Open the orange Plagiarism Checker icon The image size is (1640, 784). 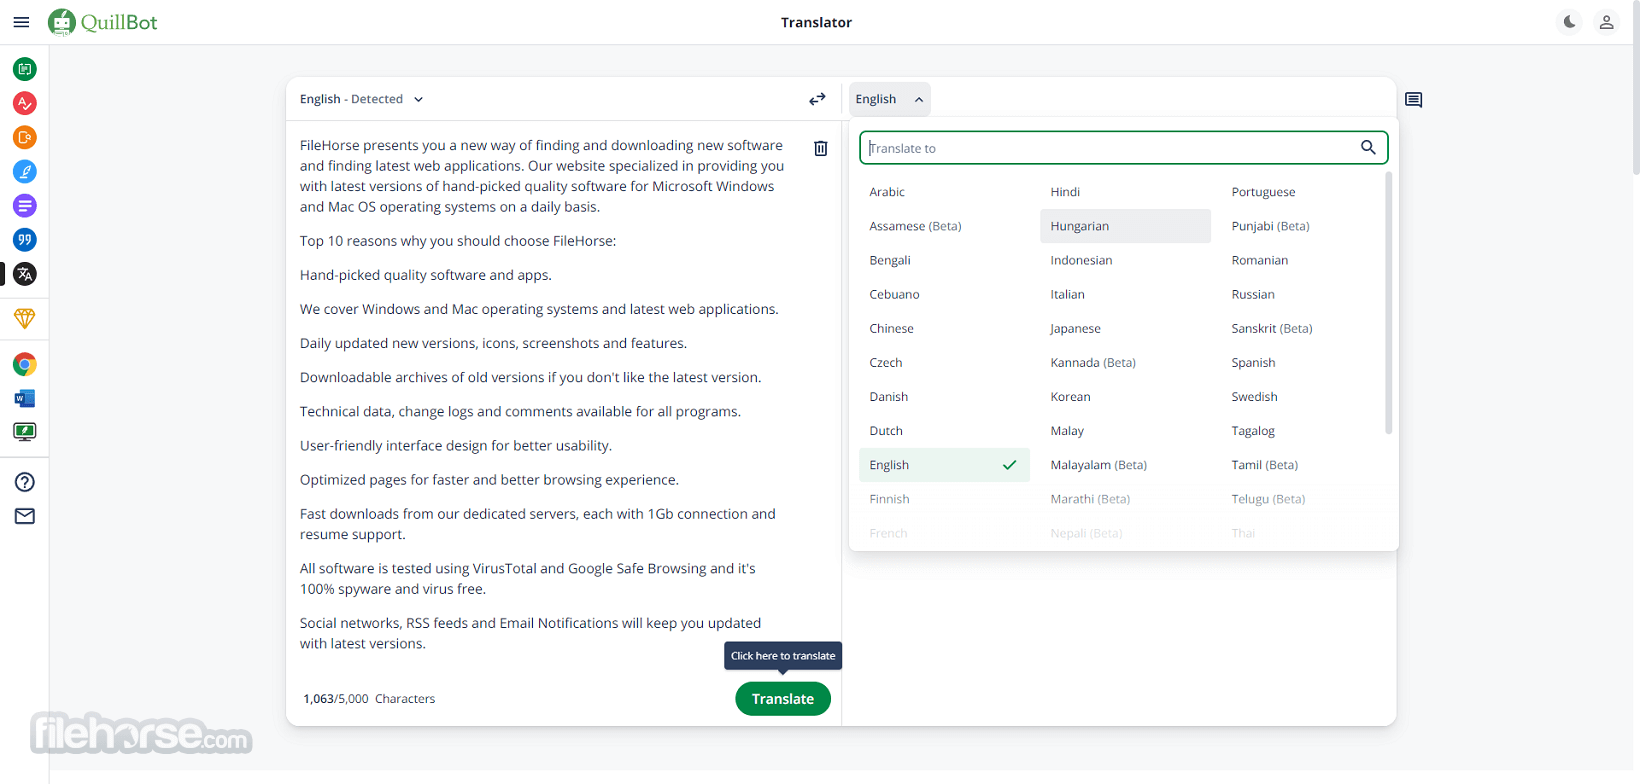click(x=25, y=137)
